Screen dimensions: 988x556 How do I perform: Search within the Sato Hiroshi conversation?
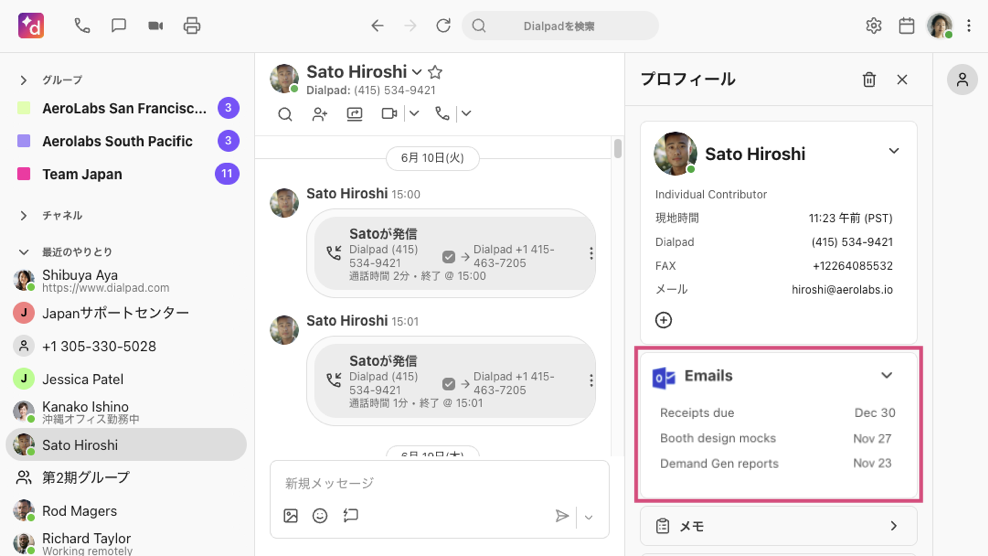285,114
